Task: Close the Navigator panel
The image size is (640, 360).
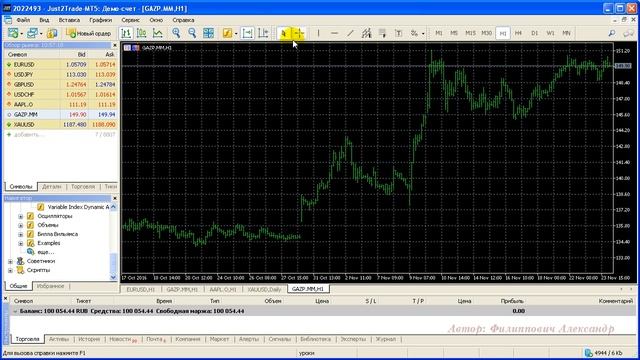Action: point(115,198)
